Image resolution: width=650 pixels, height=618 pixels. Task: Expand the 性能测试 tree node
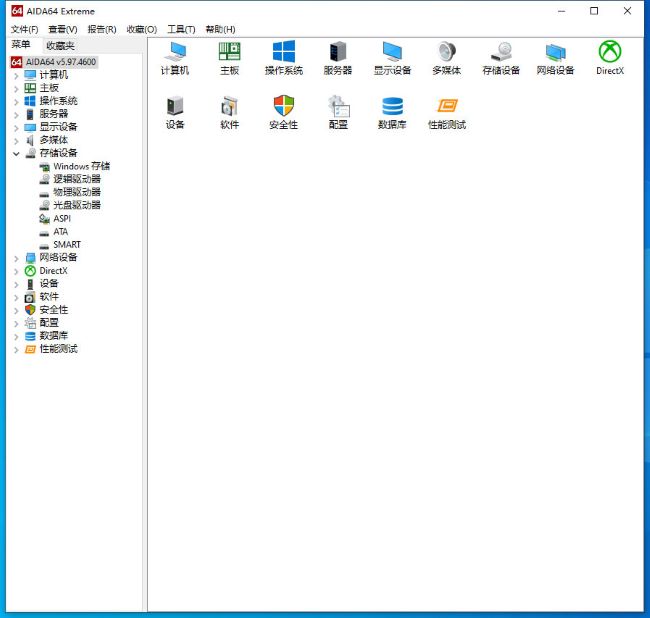click(x=16, y=349)
